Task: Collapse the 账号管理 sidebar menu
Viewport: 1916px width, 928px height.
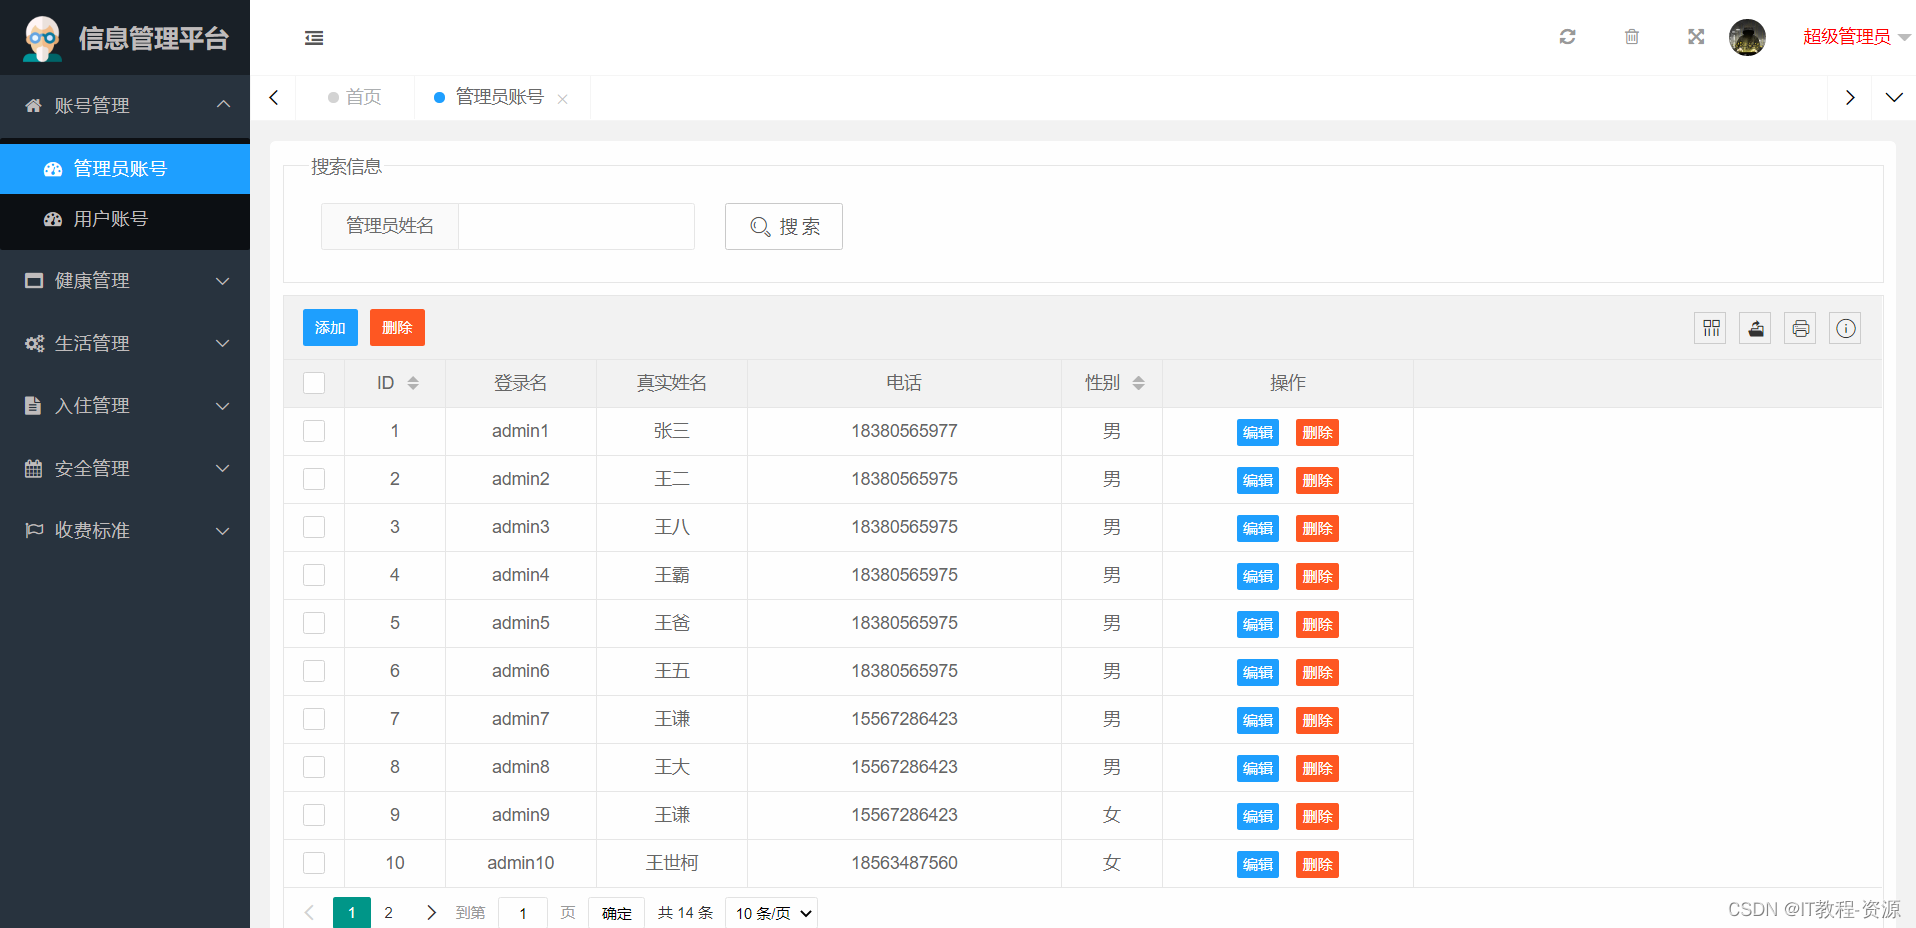Action: 125,105
